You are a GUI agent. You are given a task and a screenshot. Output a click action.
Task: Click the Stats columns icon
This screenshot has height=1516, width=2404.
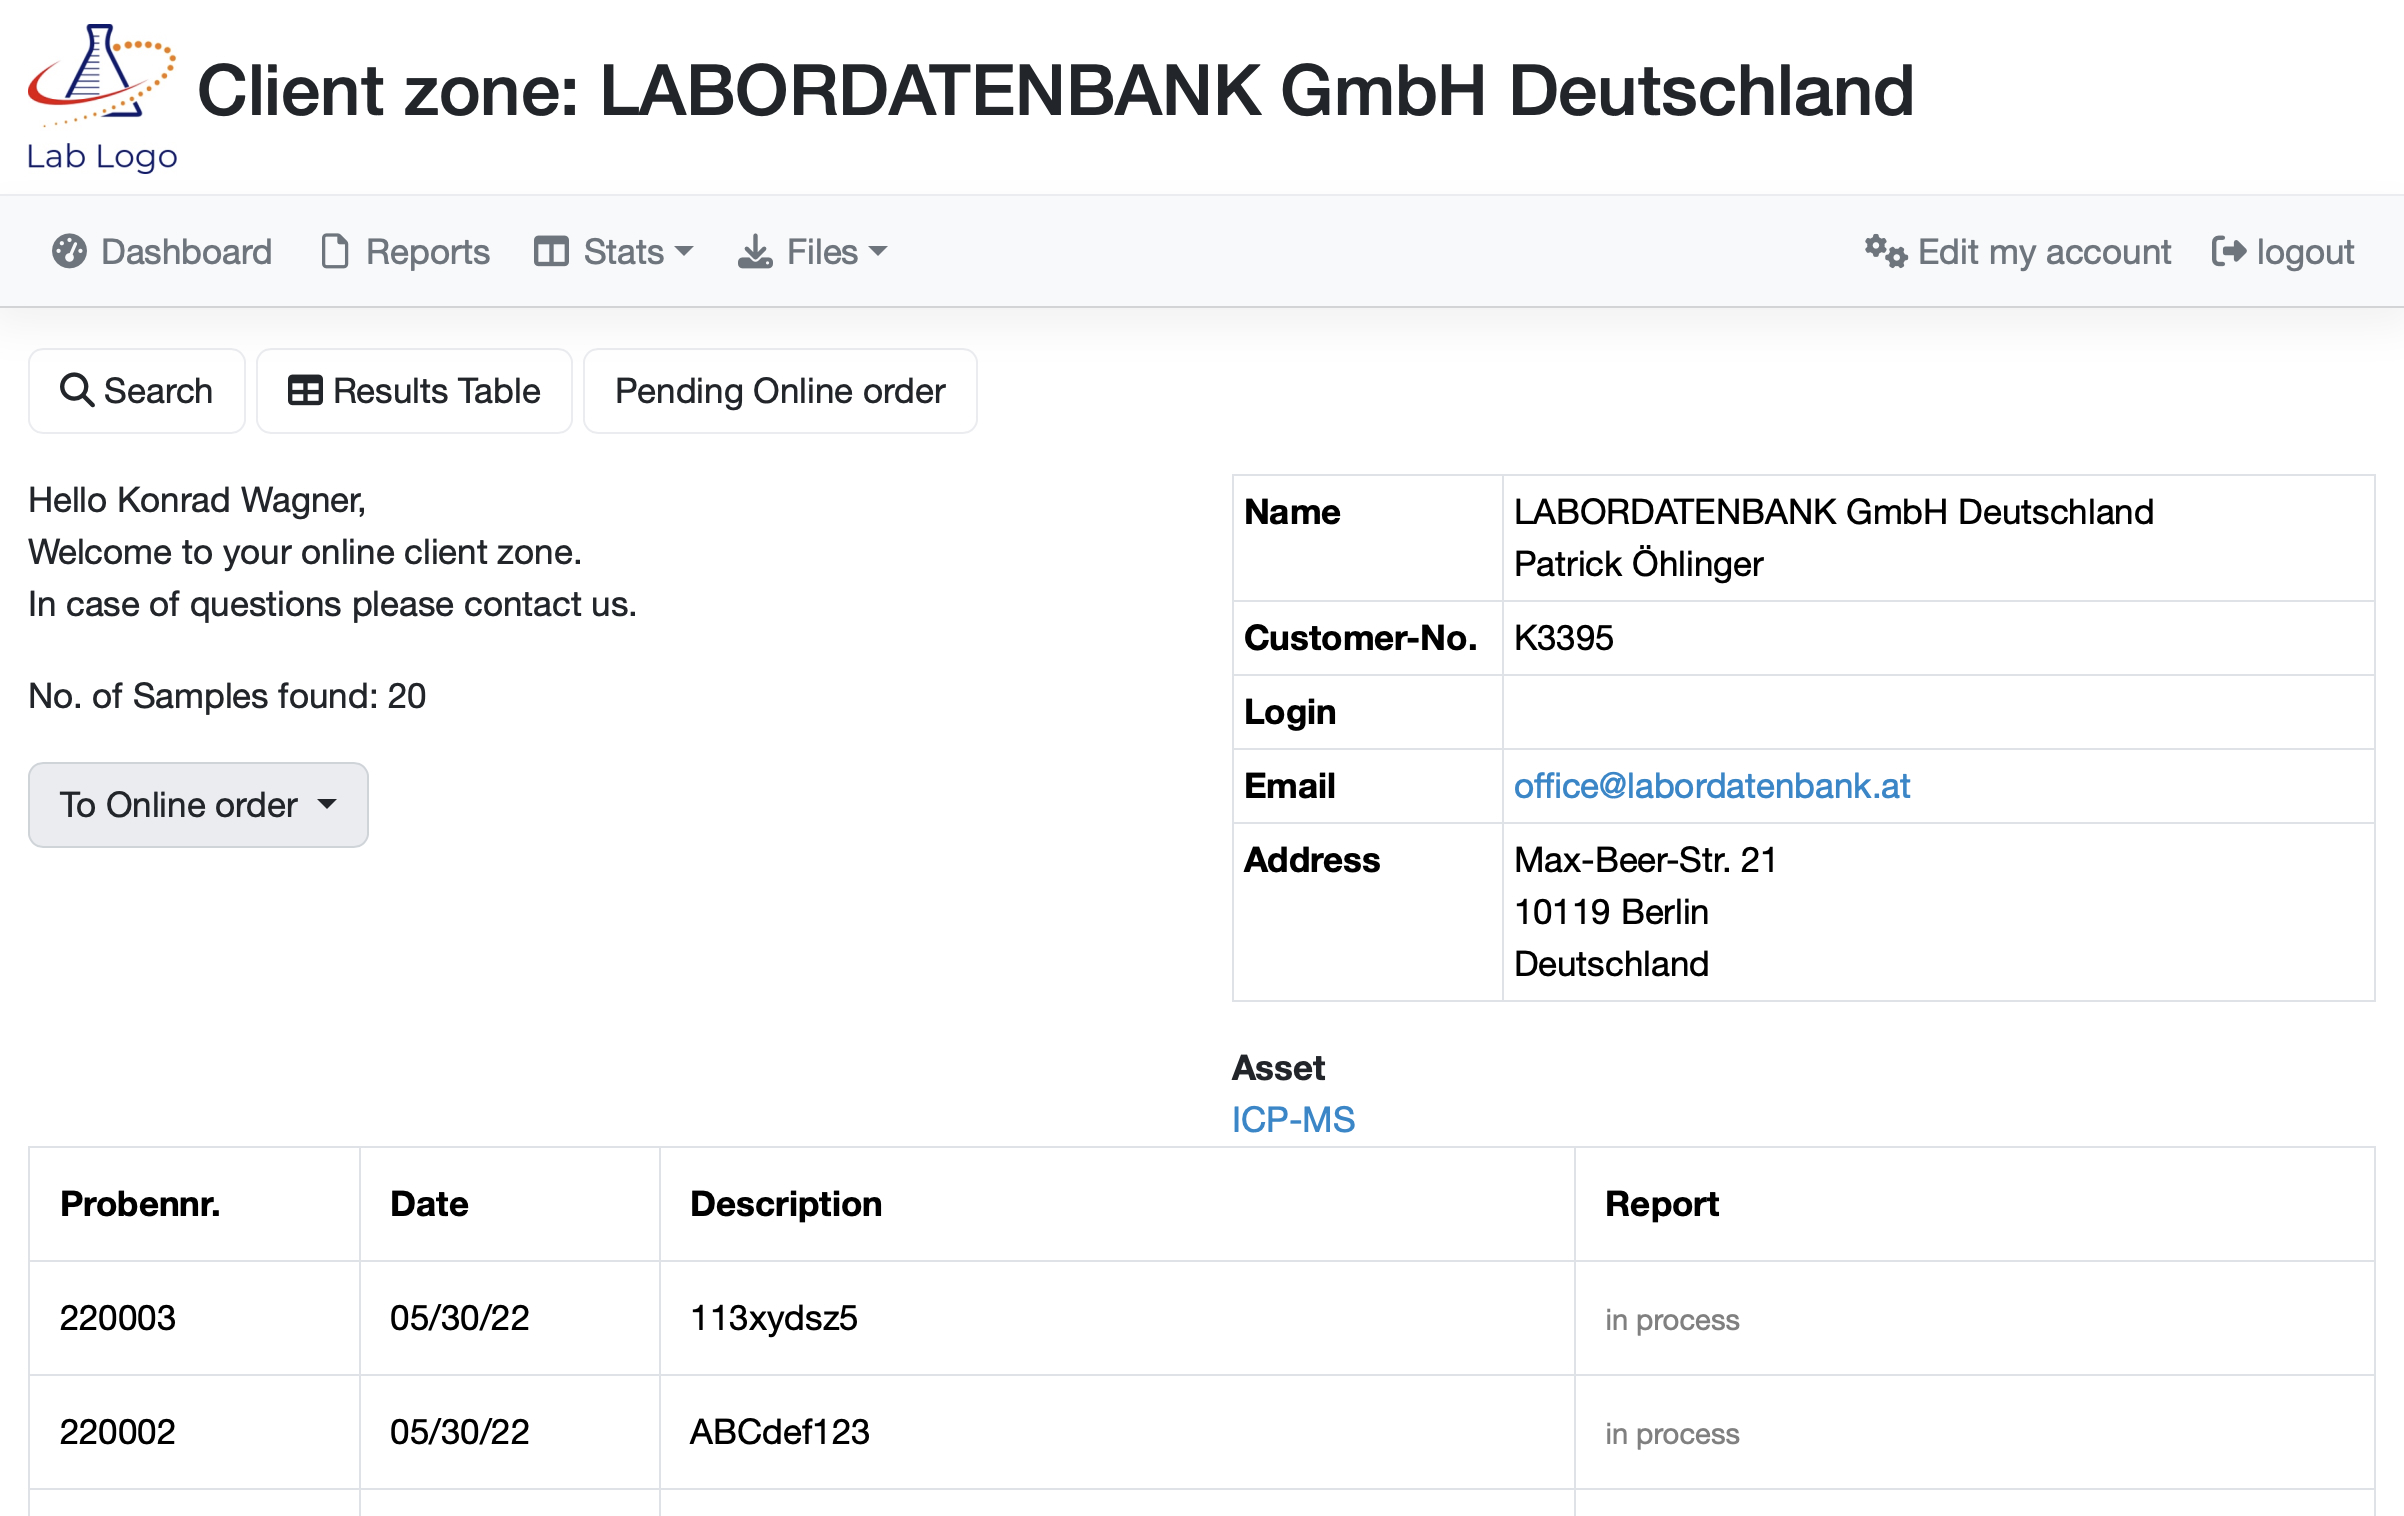tap(551, 251)
